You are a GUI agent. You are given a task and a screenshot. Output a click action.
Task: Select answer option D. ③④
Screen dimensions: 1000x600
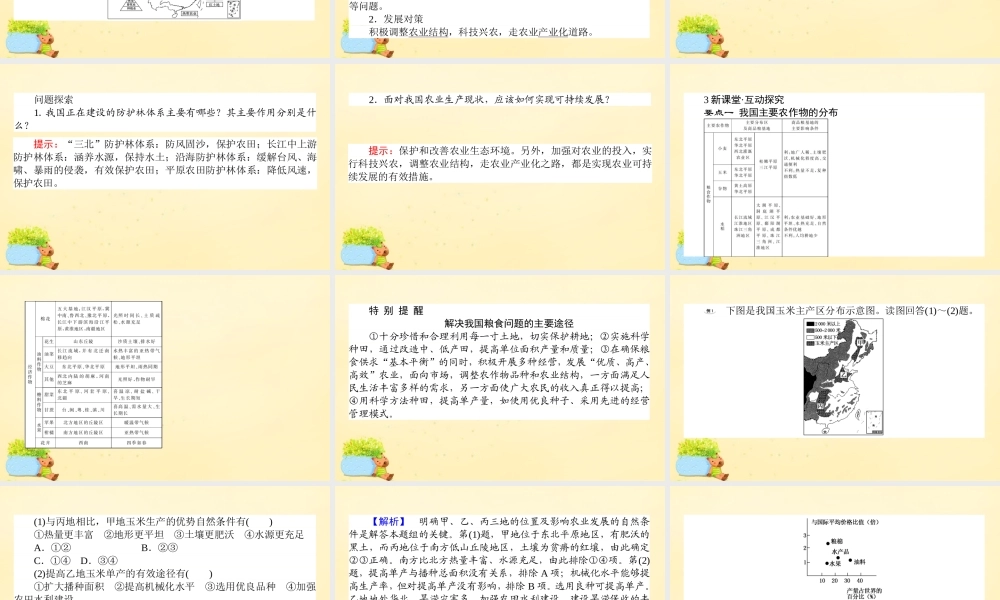99,560
